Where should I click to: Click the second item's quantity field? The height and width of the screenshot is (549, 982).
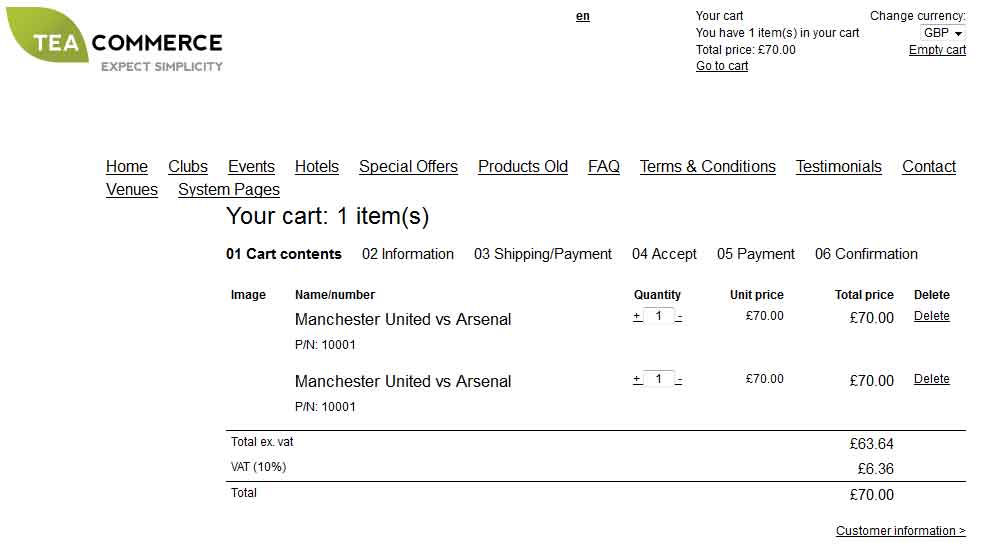coord(658,379)
